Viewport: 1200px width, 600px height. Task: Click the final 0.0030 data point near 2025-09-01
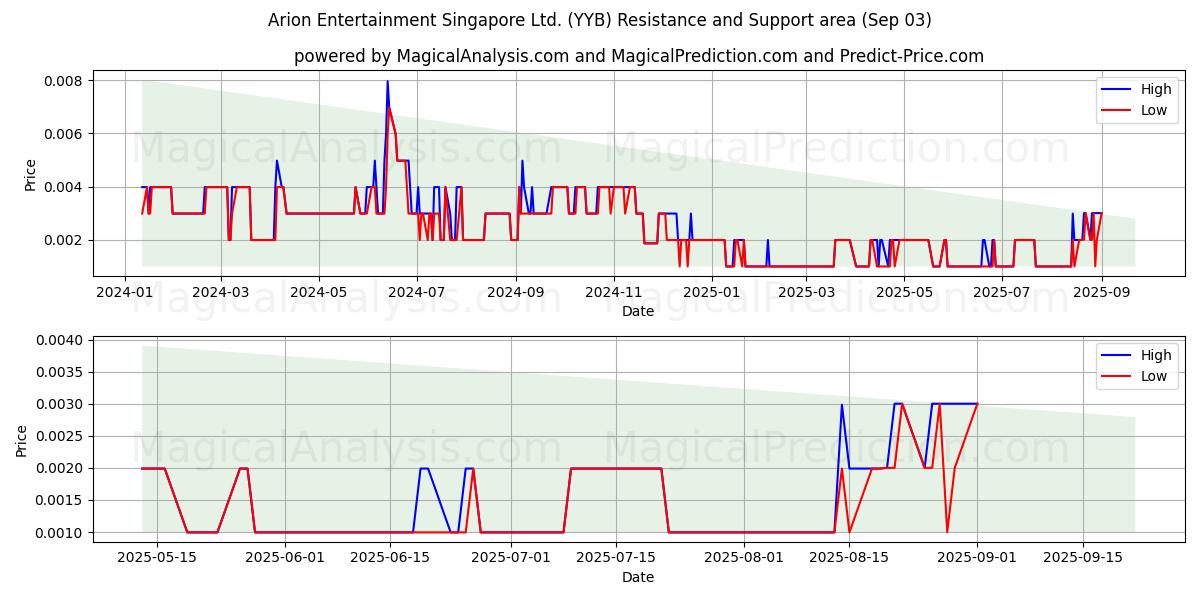tap(977, 404)
